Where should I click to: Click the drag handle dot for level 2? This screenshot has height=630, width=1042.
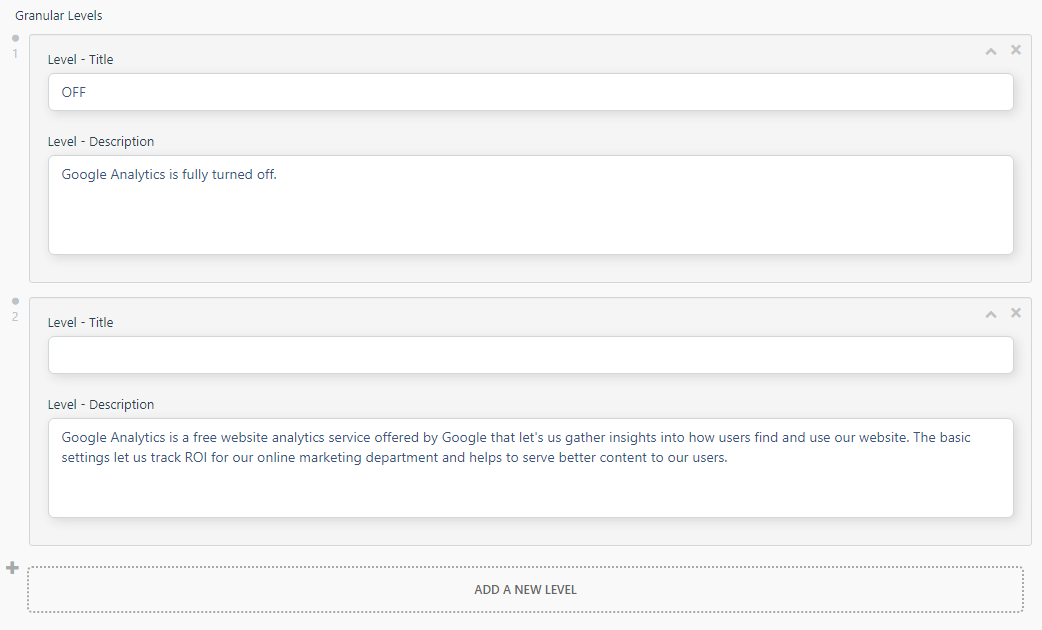pos(14,300)
